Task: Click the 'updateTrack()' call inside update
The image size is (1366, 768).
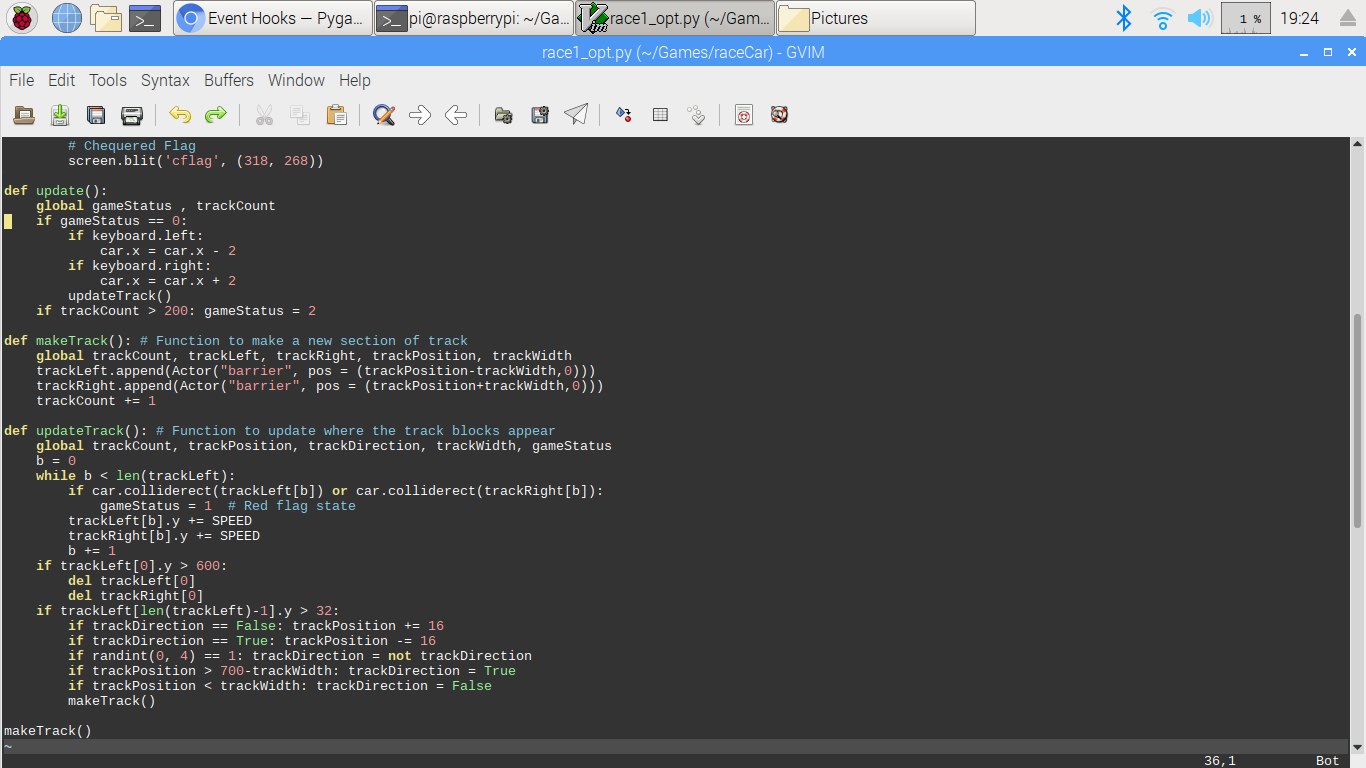Action: (x=120, y=296)
